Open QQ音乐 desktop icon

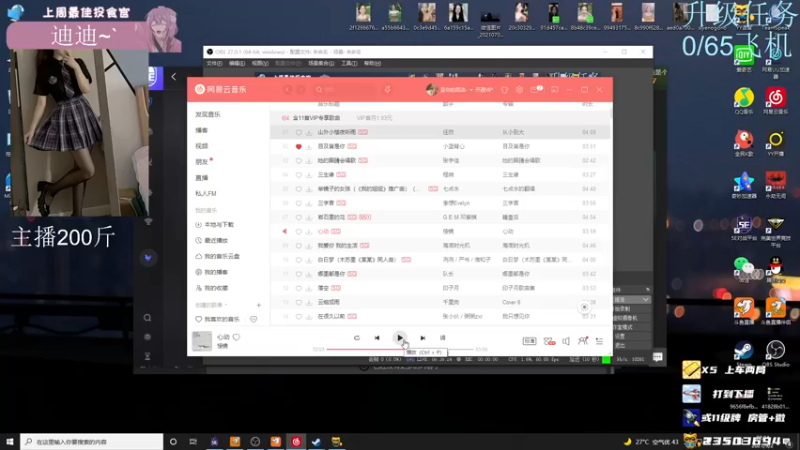pos(744,101)
